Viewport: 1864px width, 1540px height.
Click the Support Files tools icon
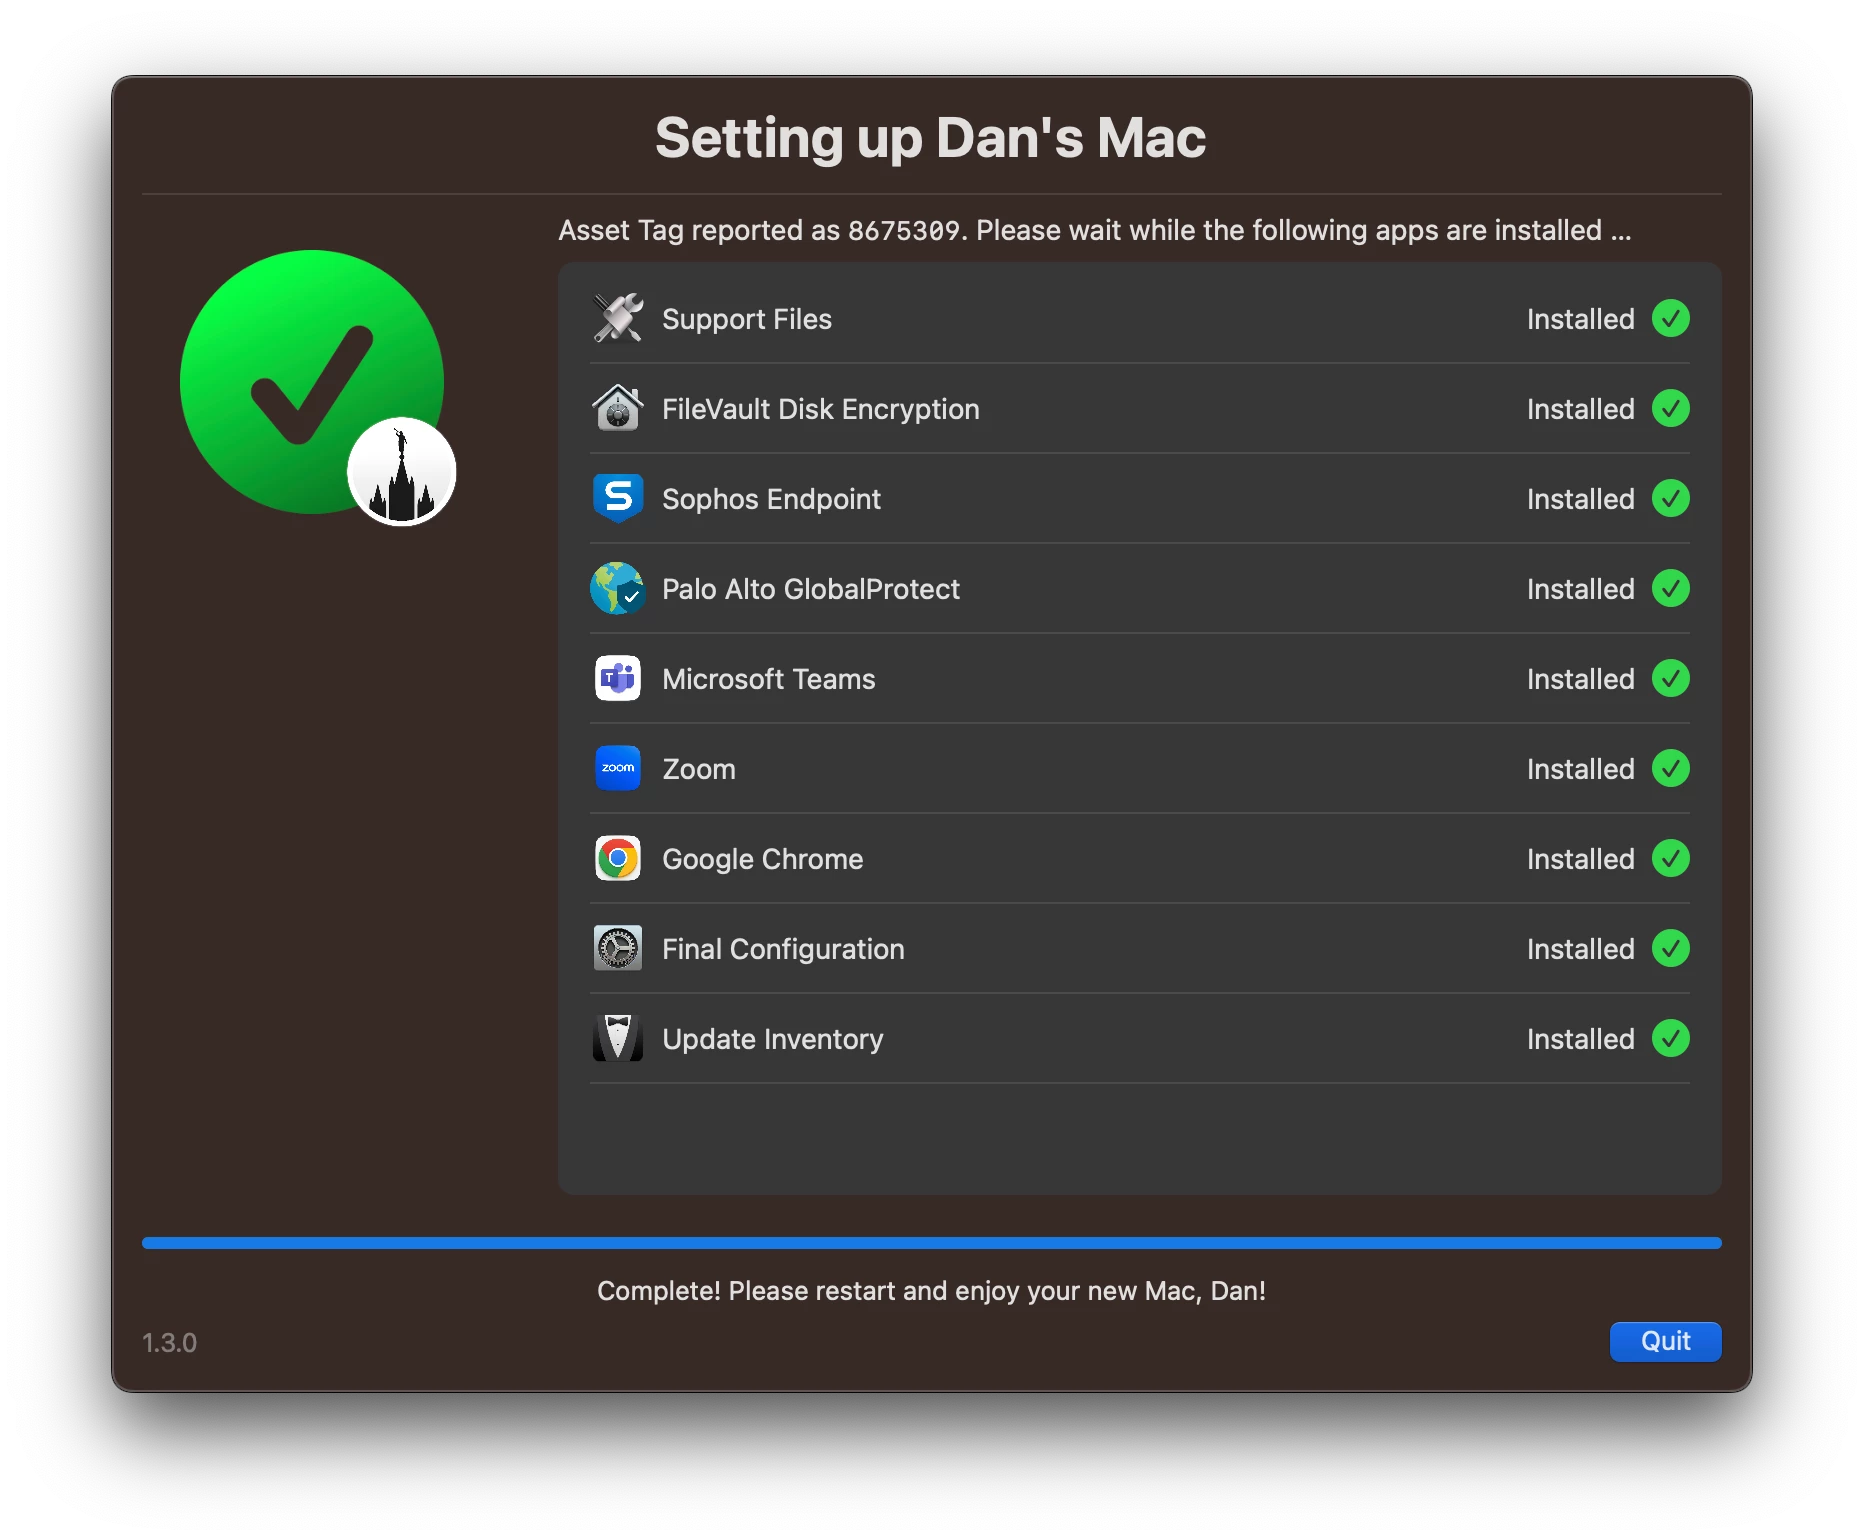618,318
